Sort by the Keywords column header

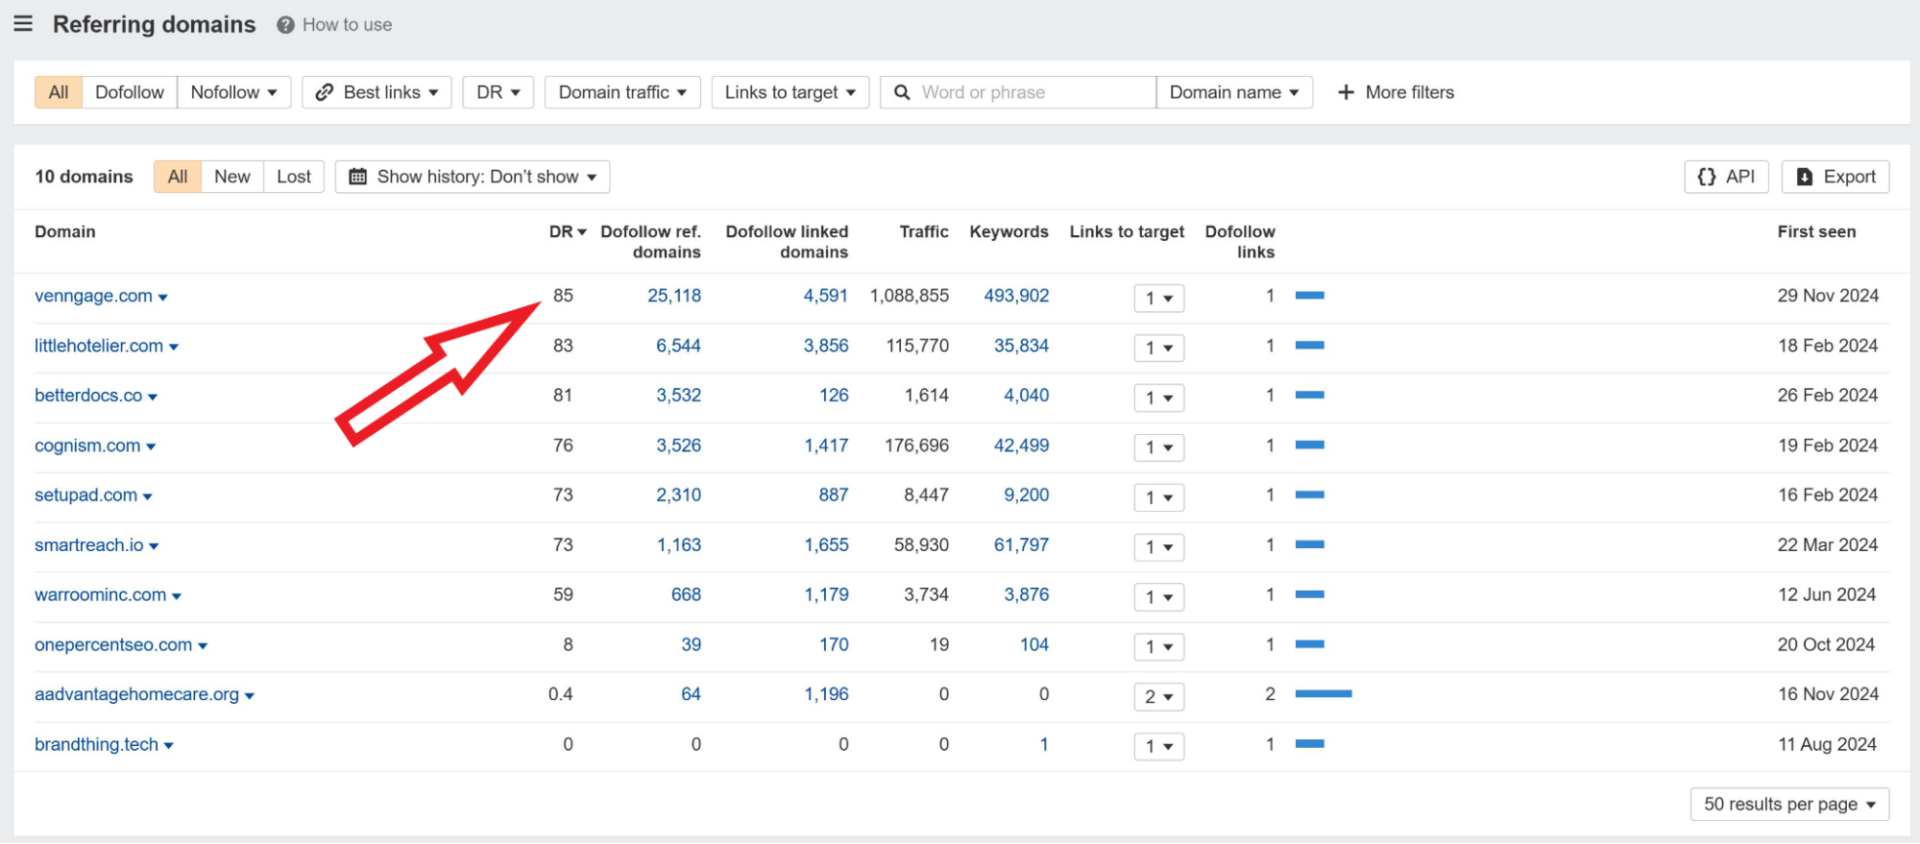1009,232
